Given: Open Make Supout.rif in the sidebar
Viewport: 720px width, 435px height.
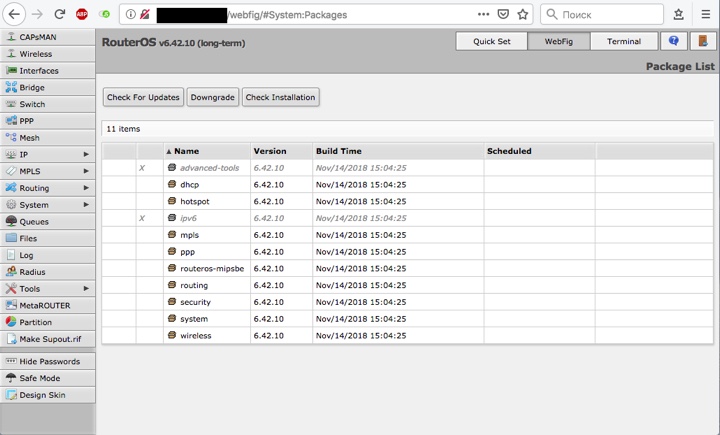Looking at the screenshot, I should [x=48, y=339].
